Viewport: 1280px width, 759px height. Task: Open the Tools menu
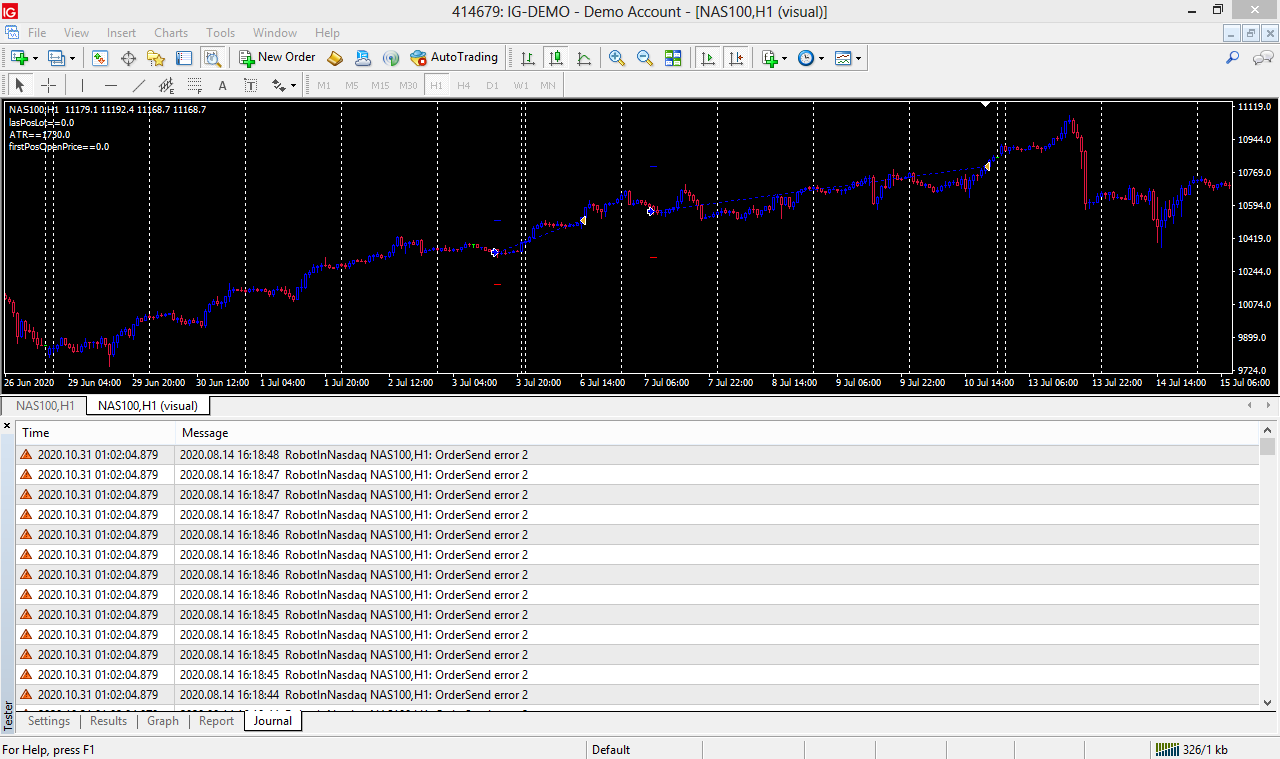click(x=220, y=32)
